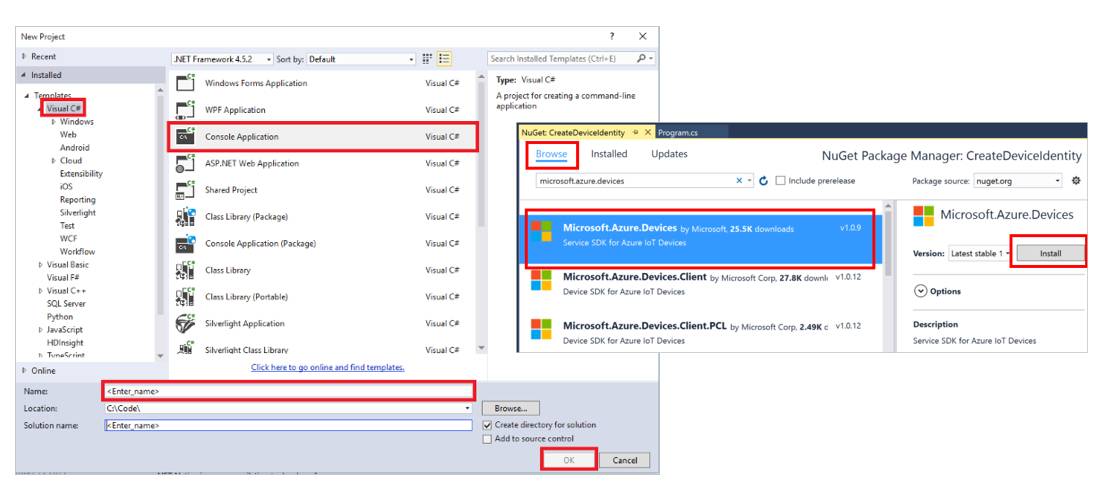Click the Browse... location button
Screen dimensions: 1094x502
click(x=511, y=408)
